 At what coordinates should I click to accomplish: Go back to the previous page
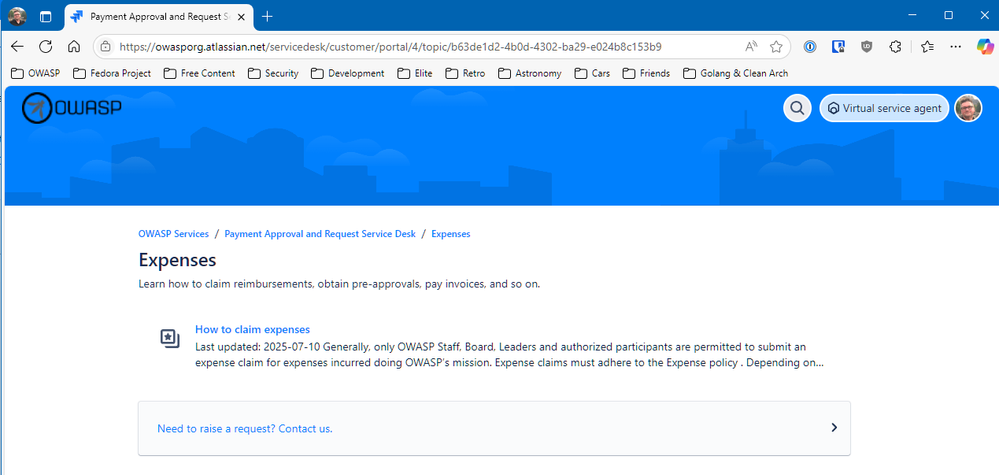coord(17,46)
